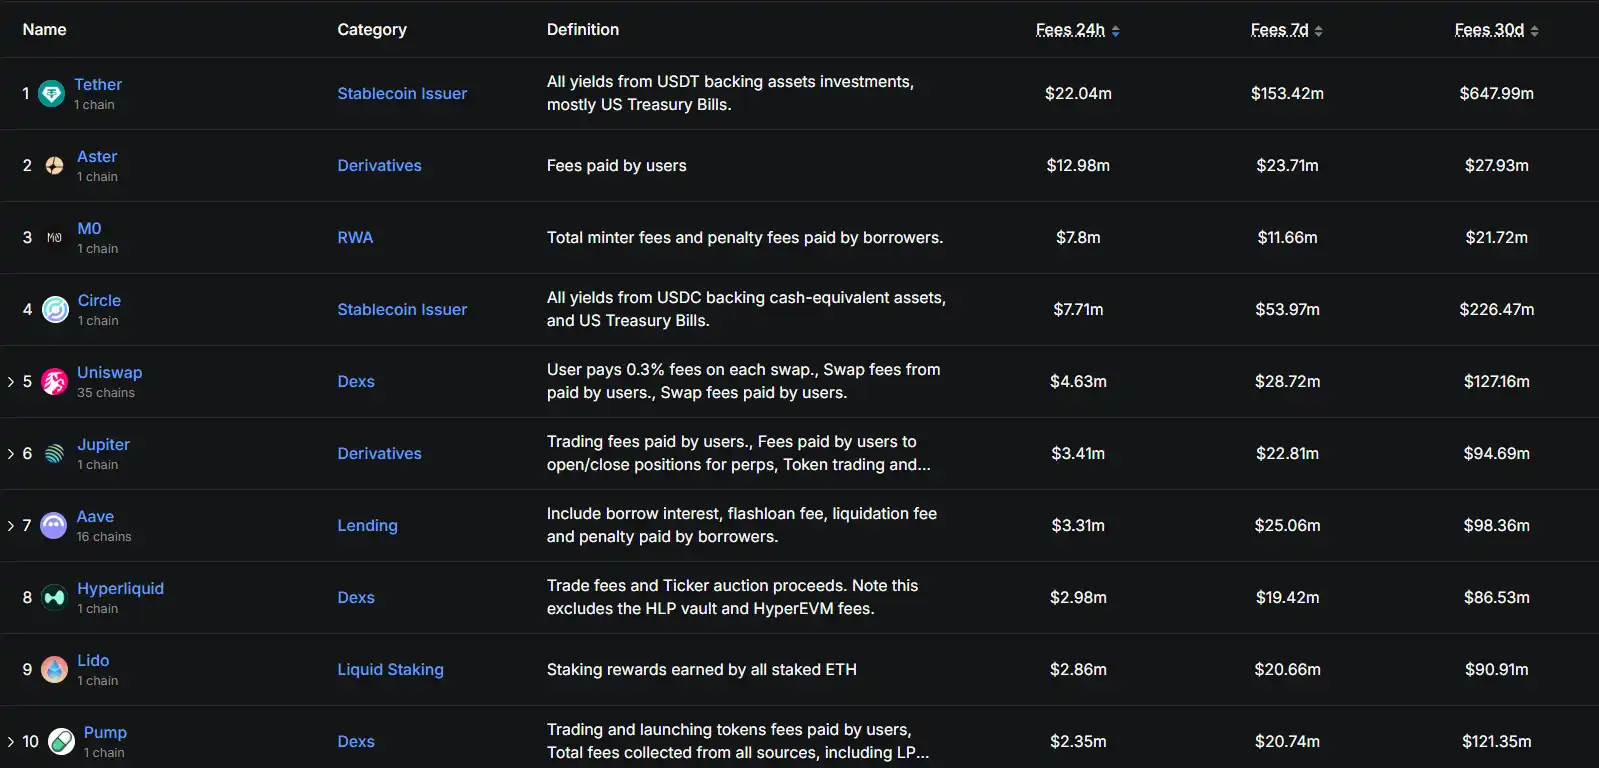This screenshot has width=1599, height=768.
Task: Open the Hyperliquid protocol link
Action: 120,589
